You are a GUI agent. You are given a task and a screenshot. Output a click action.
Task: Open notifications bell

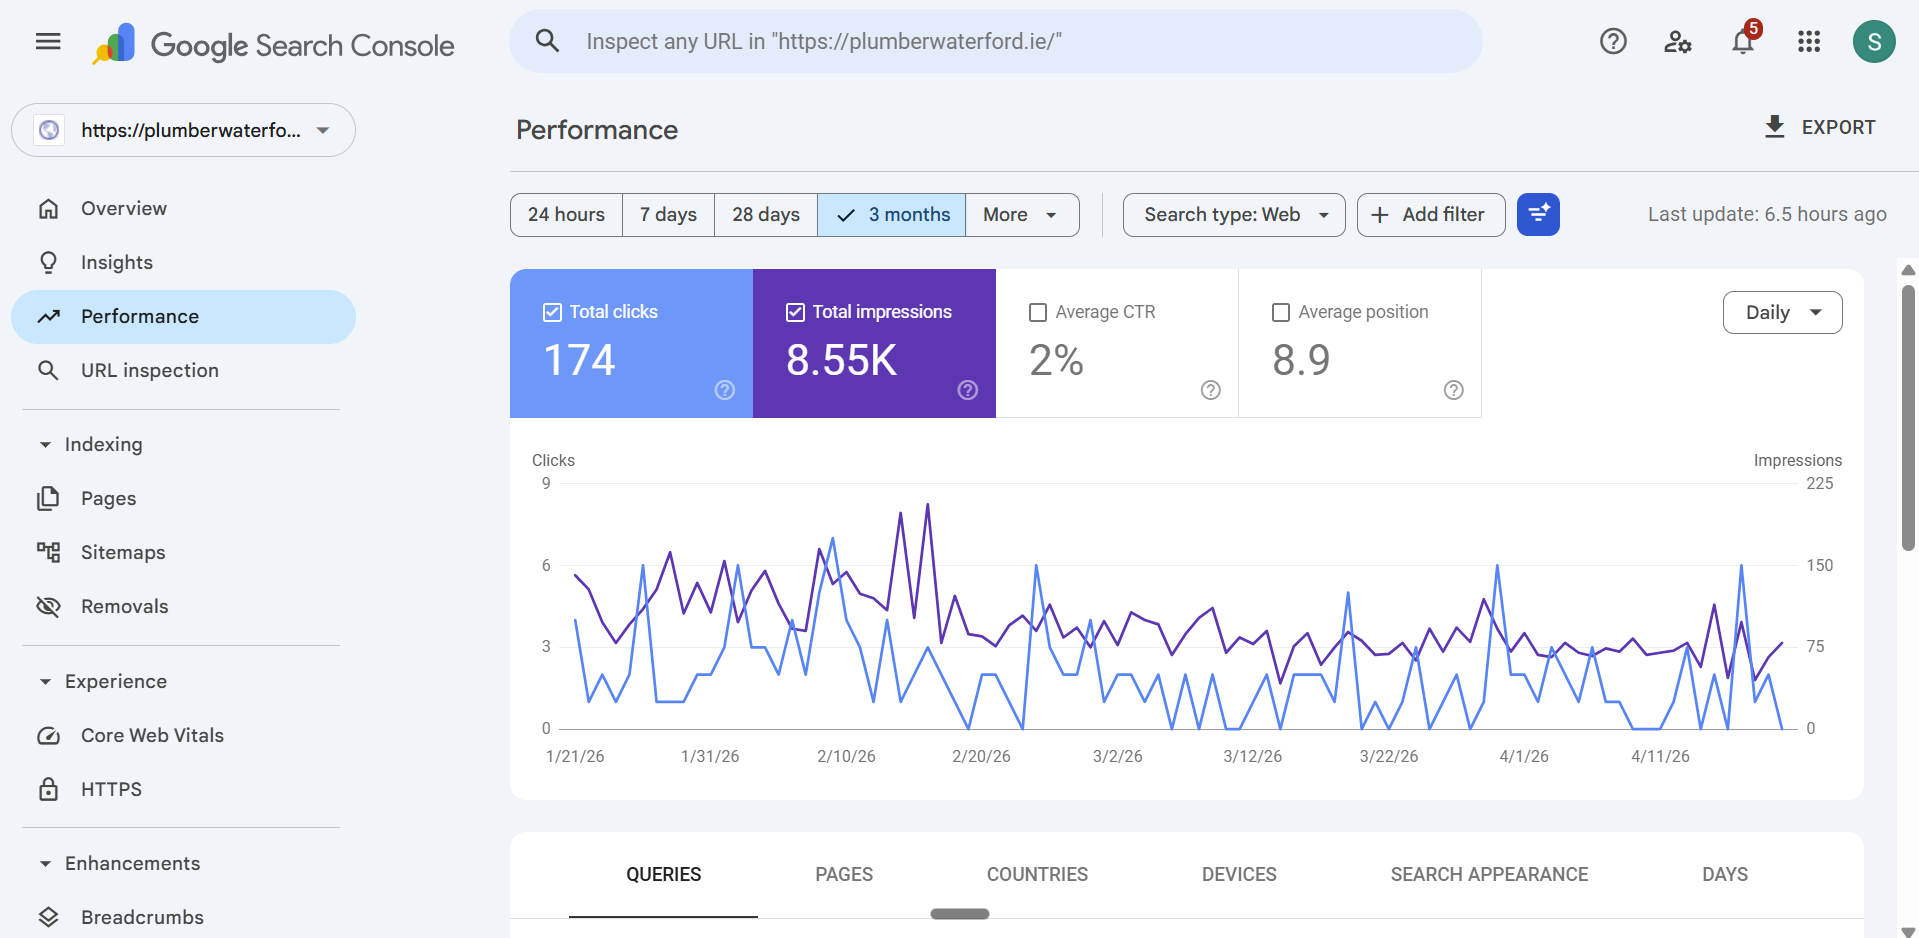tap(1743, 41)
